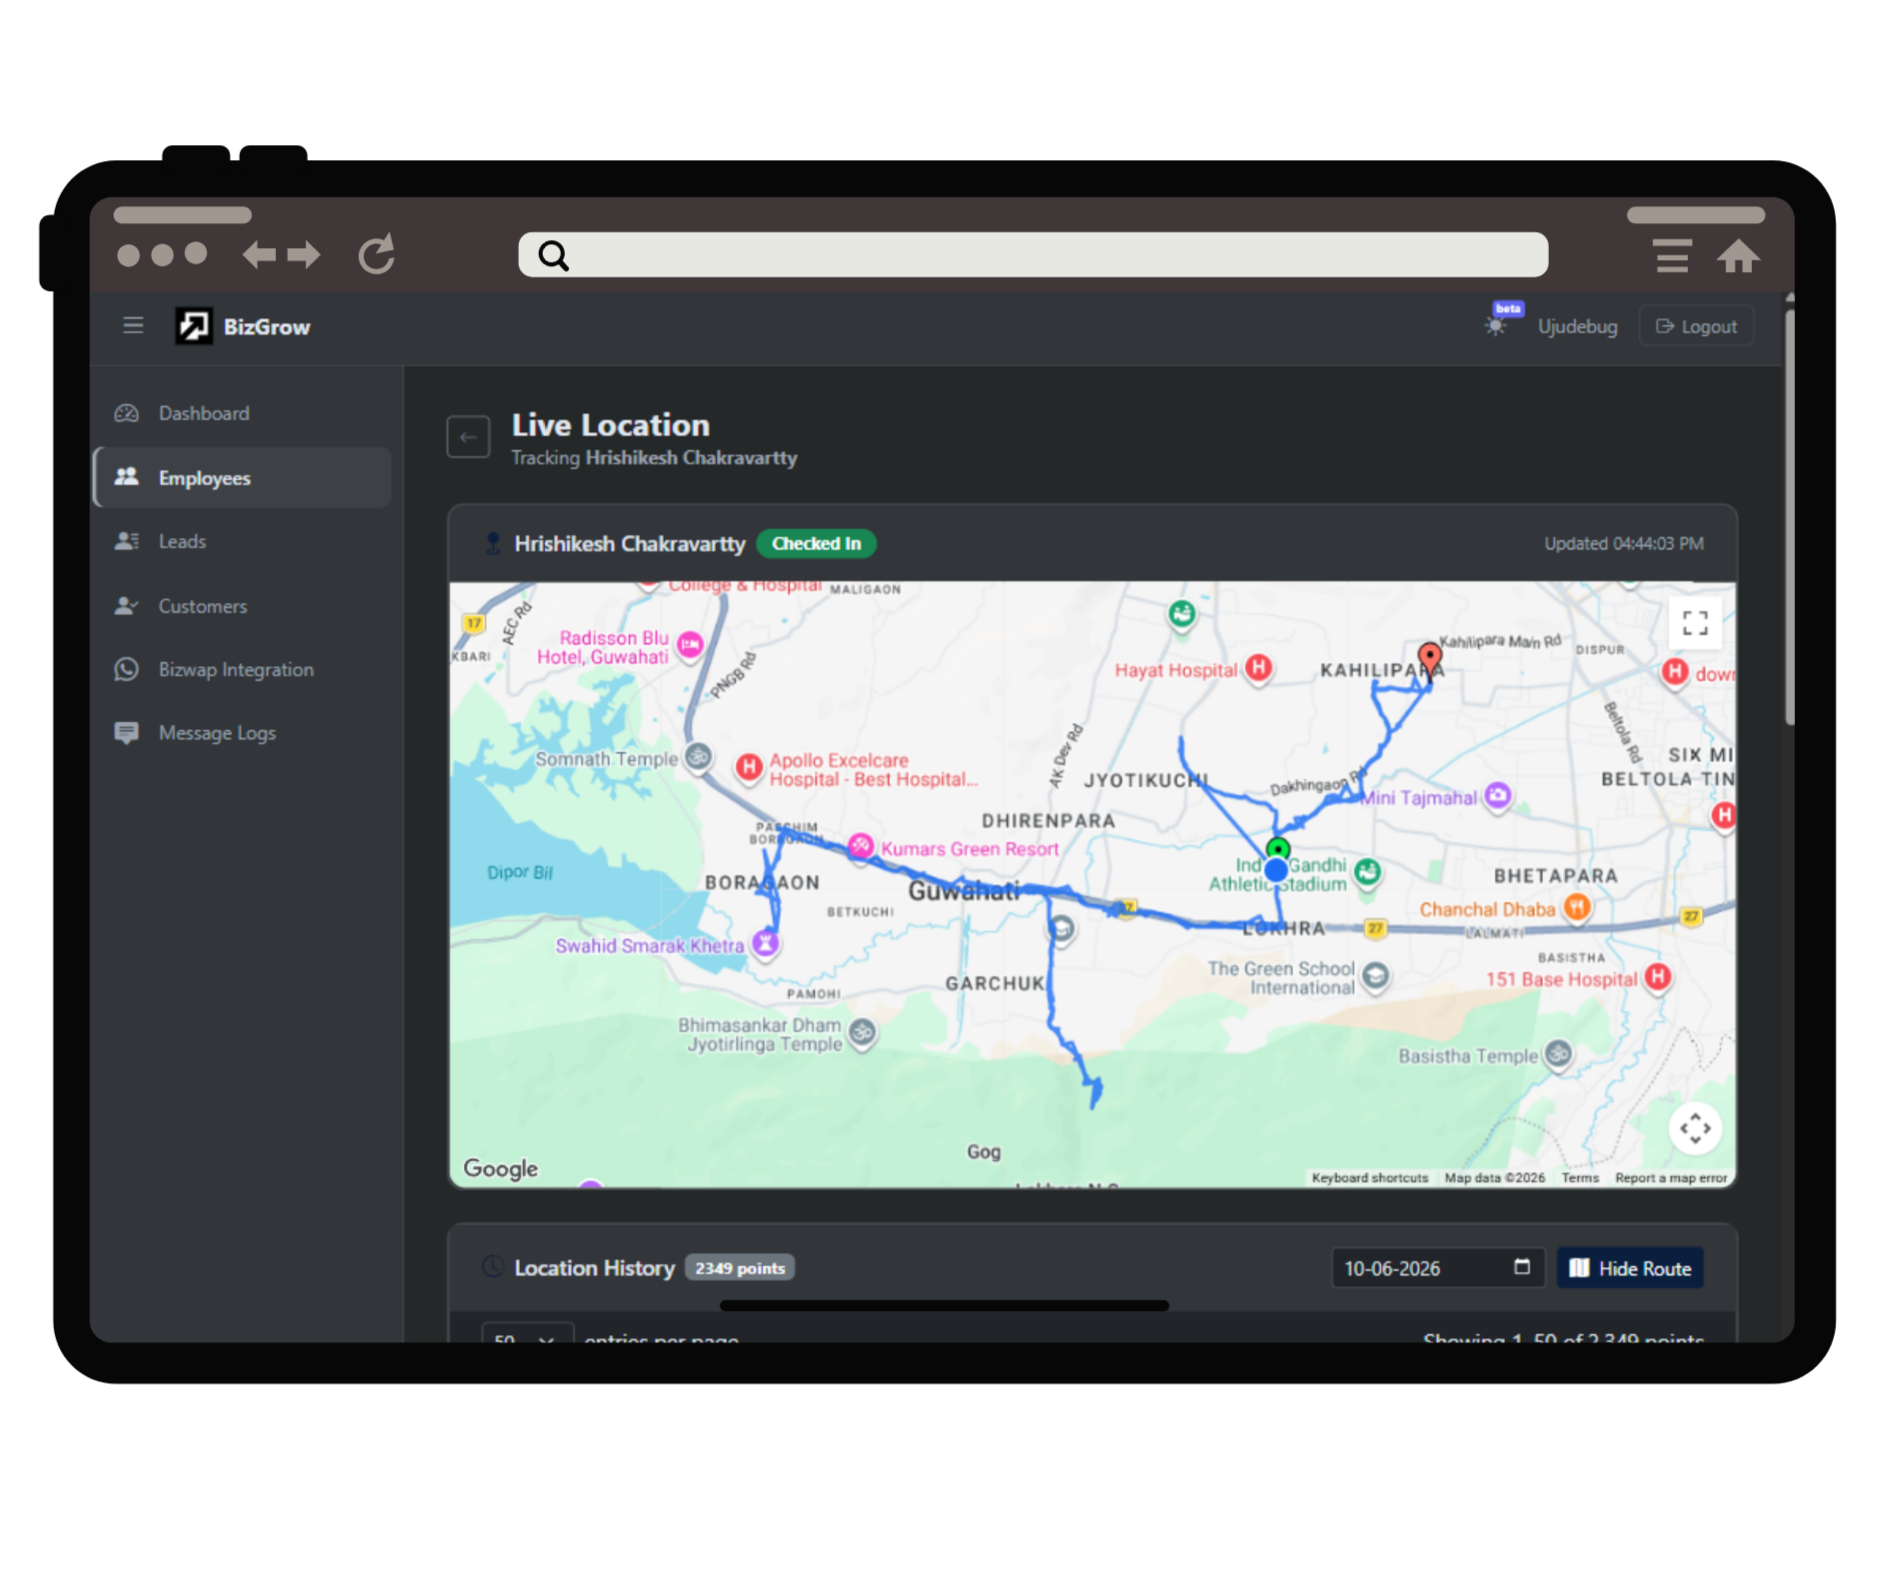Click the 10-06-2026 date field
Viewport: 1880px width, 1576px height.
point(1438,1268)
